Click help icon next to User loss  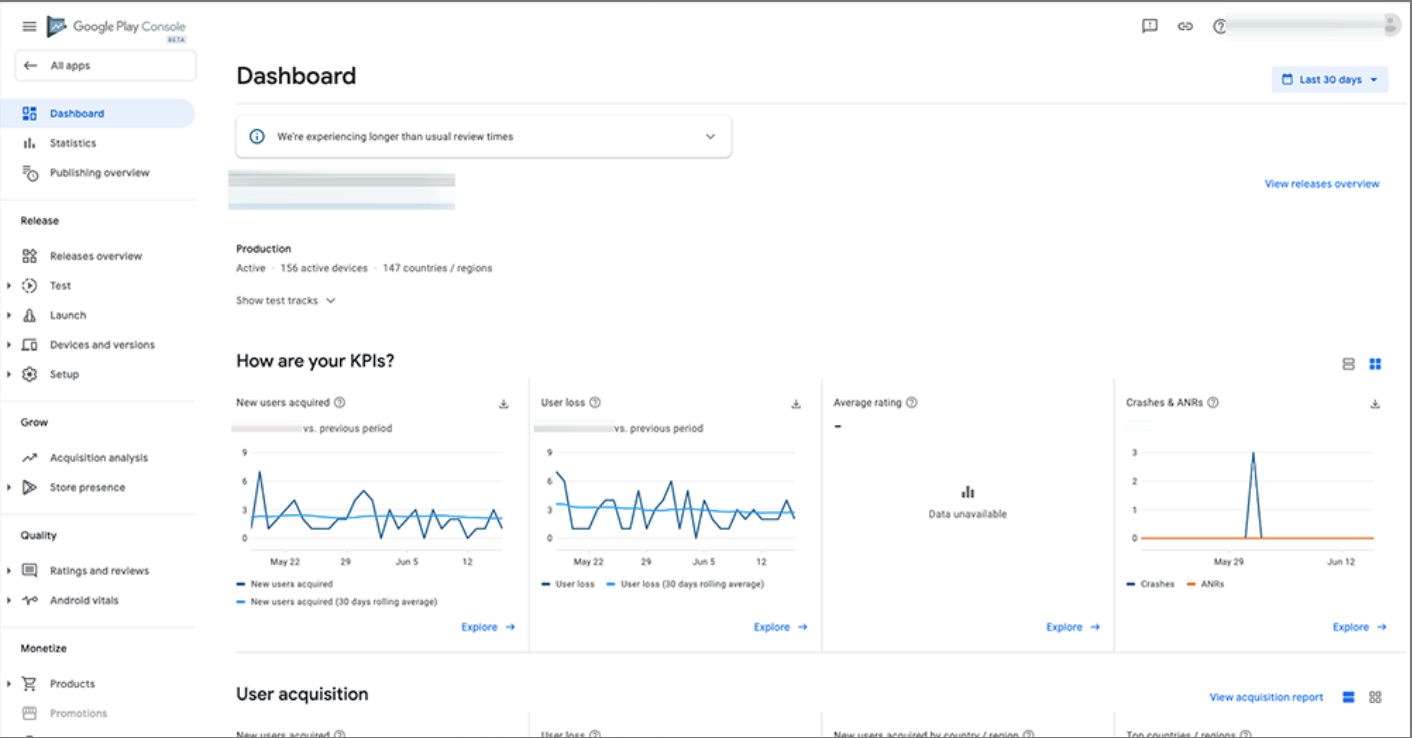tap(595, 403)
